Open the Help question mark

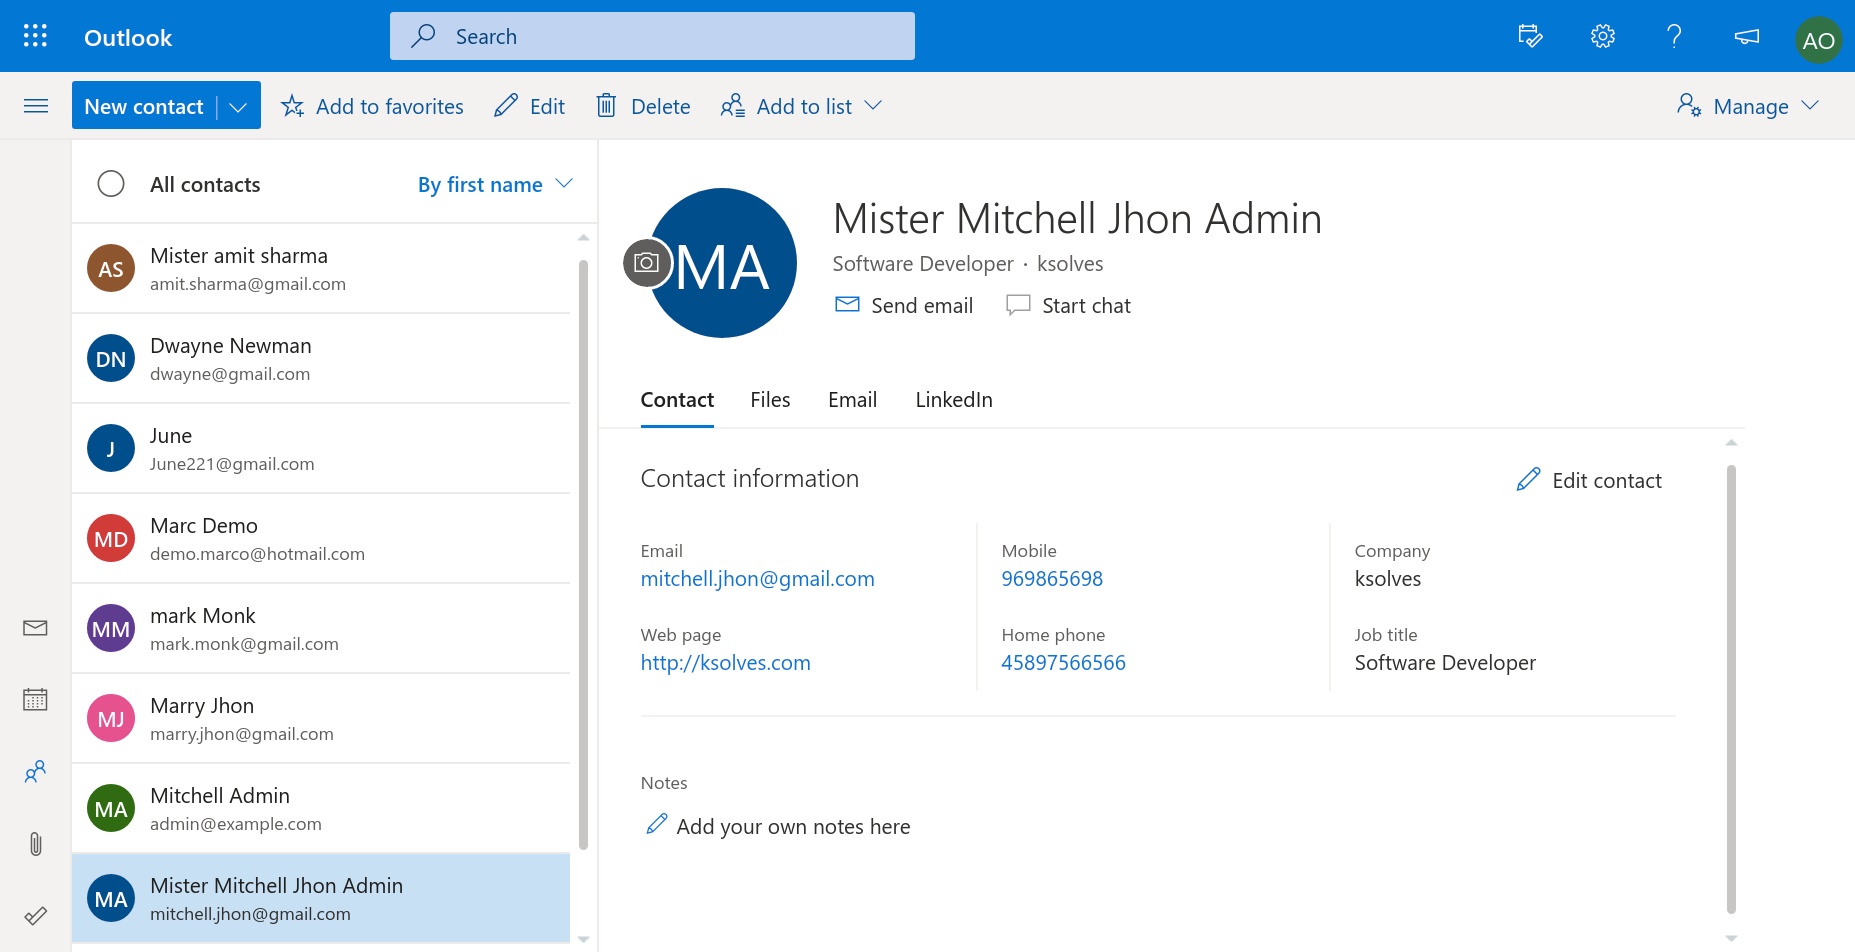[x=1674, y=37]
